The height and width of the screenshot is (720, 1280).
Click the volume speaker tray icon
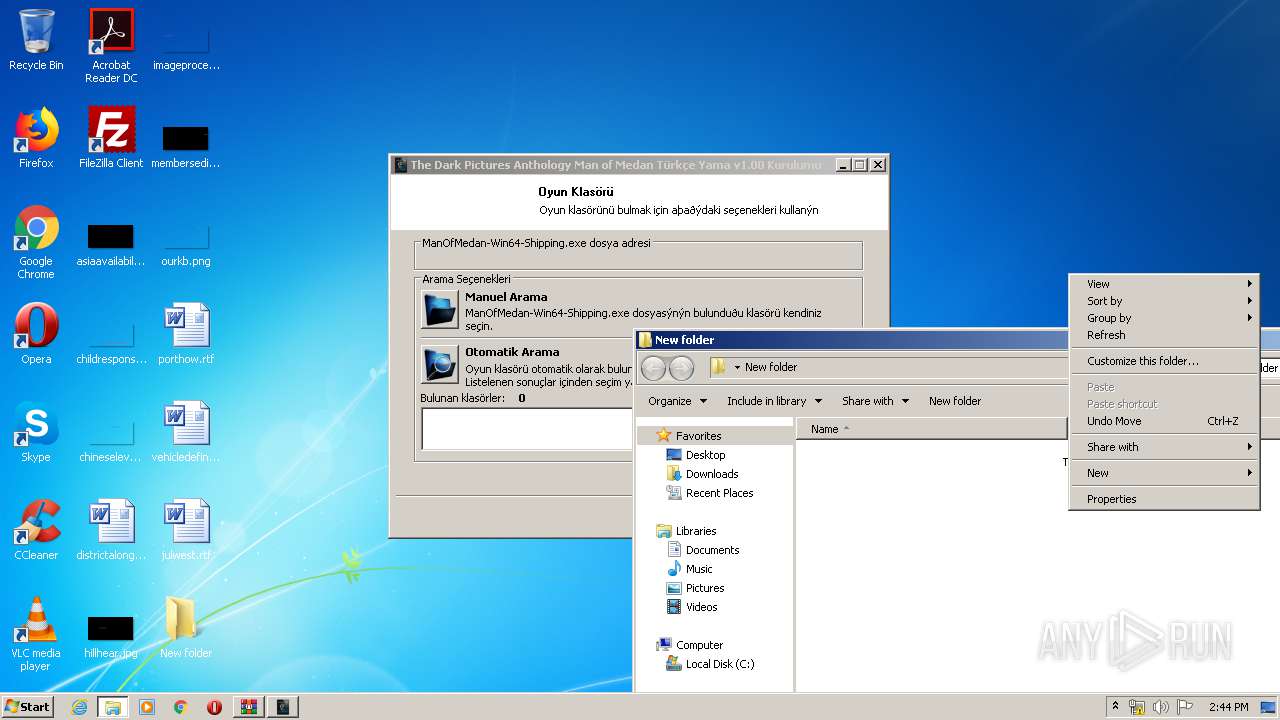tap(1161, 707)
